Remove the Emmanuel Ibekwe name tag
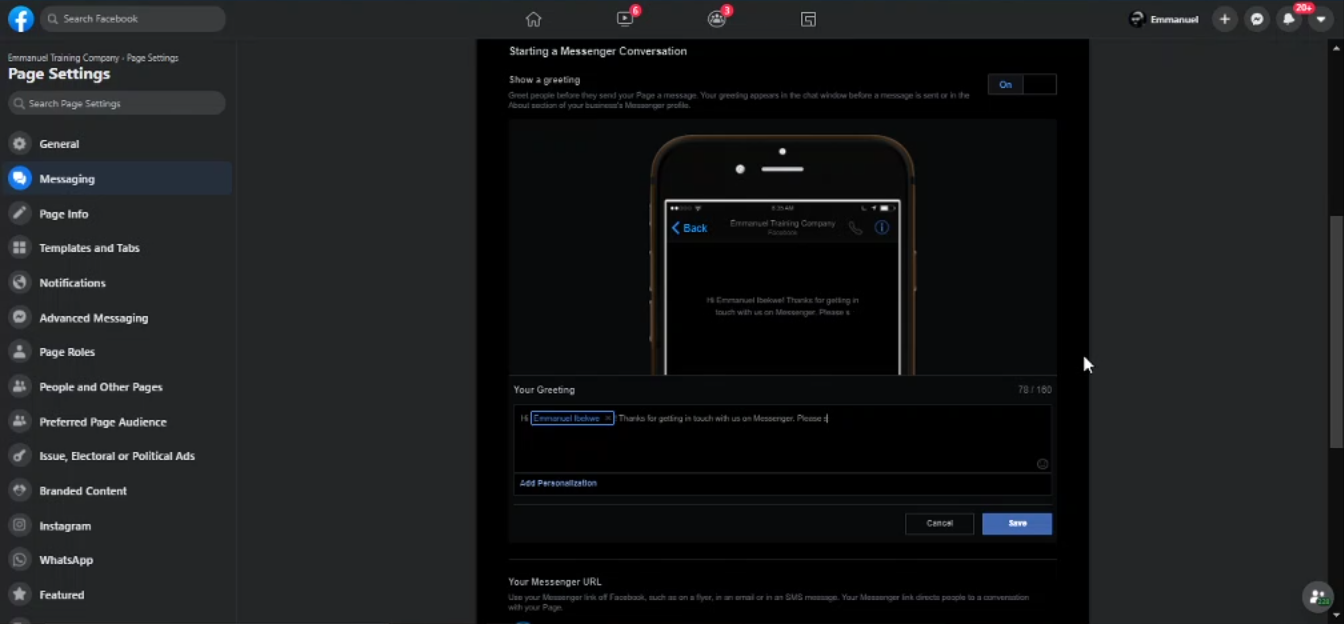The image size is (1344, 624). tap(608, 418)
